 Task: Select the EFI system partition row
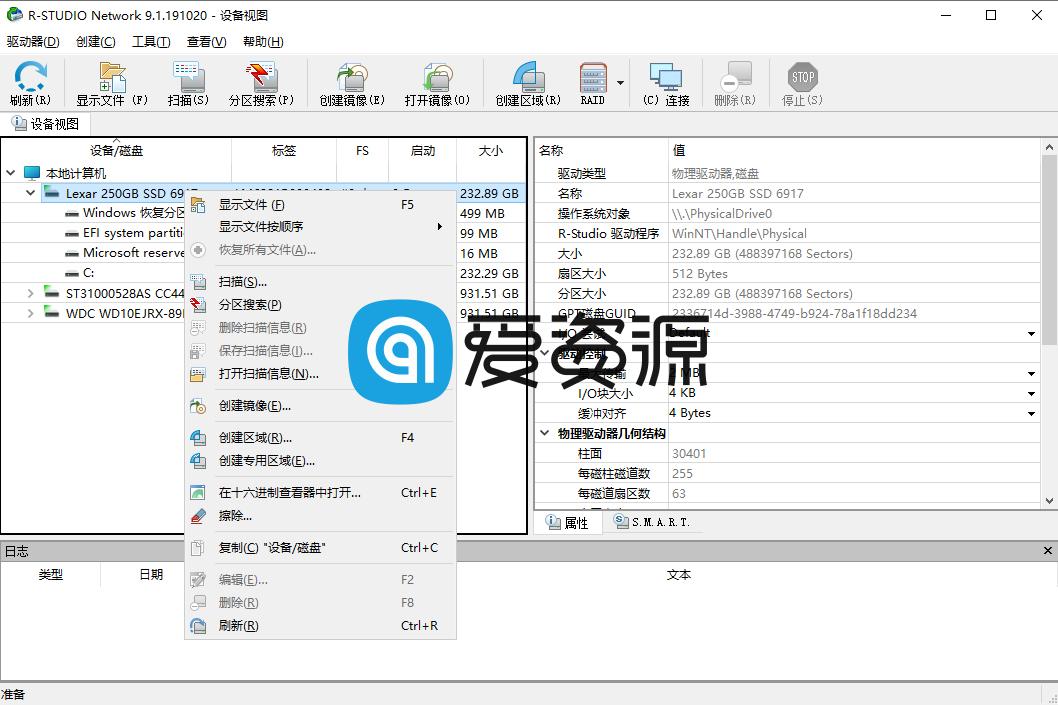(125, 233)
